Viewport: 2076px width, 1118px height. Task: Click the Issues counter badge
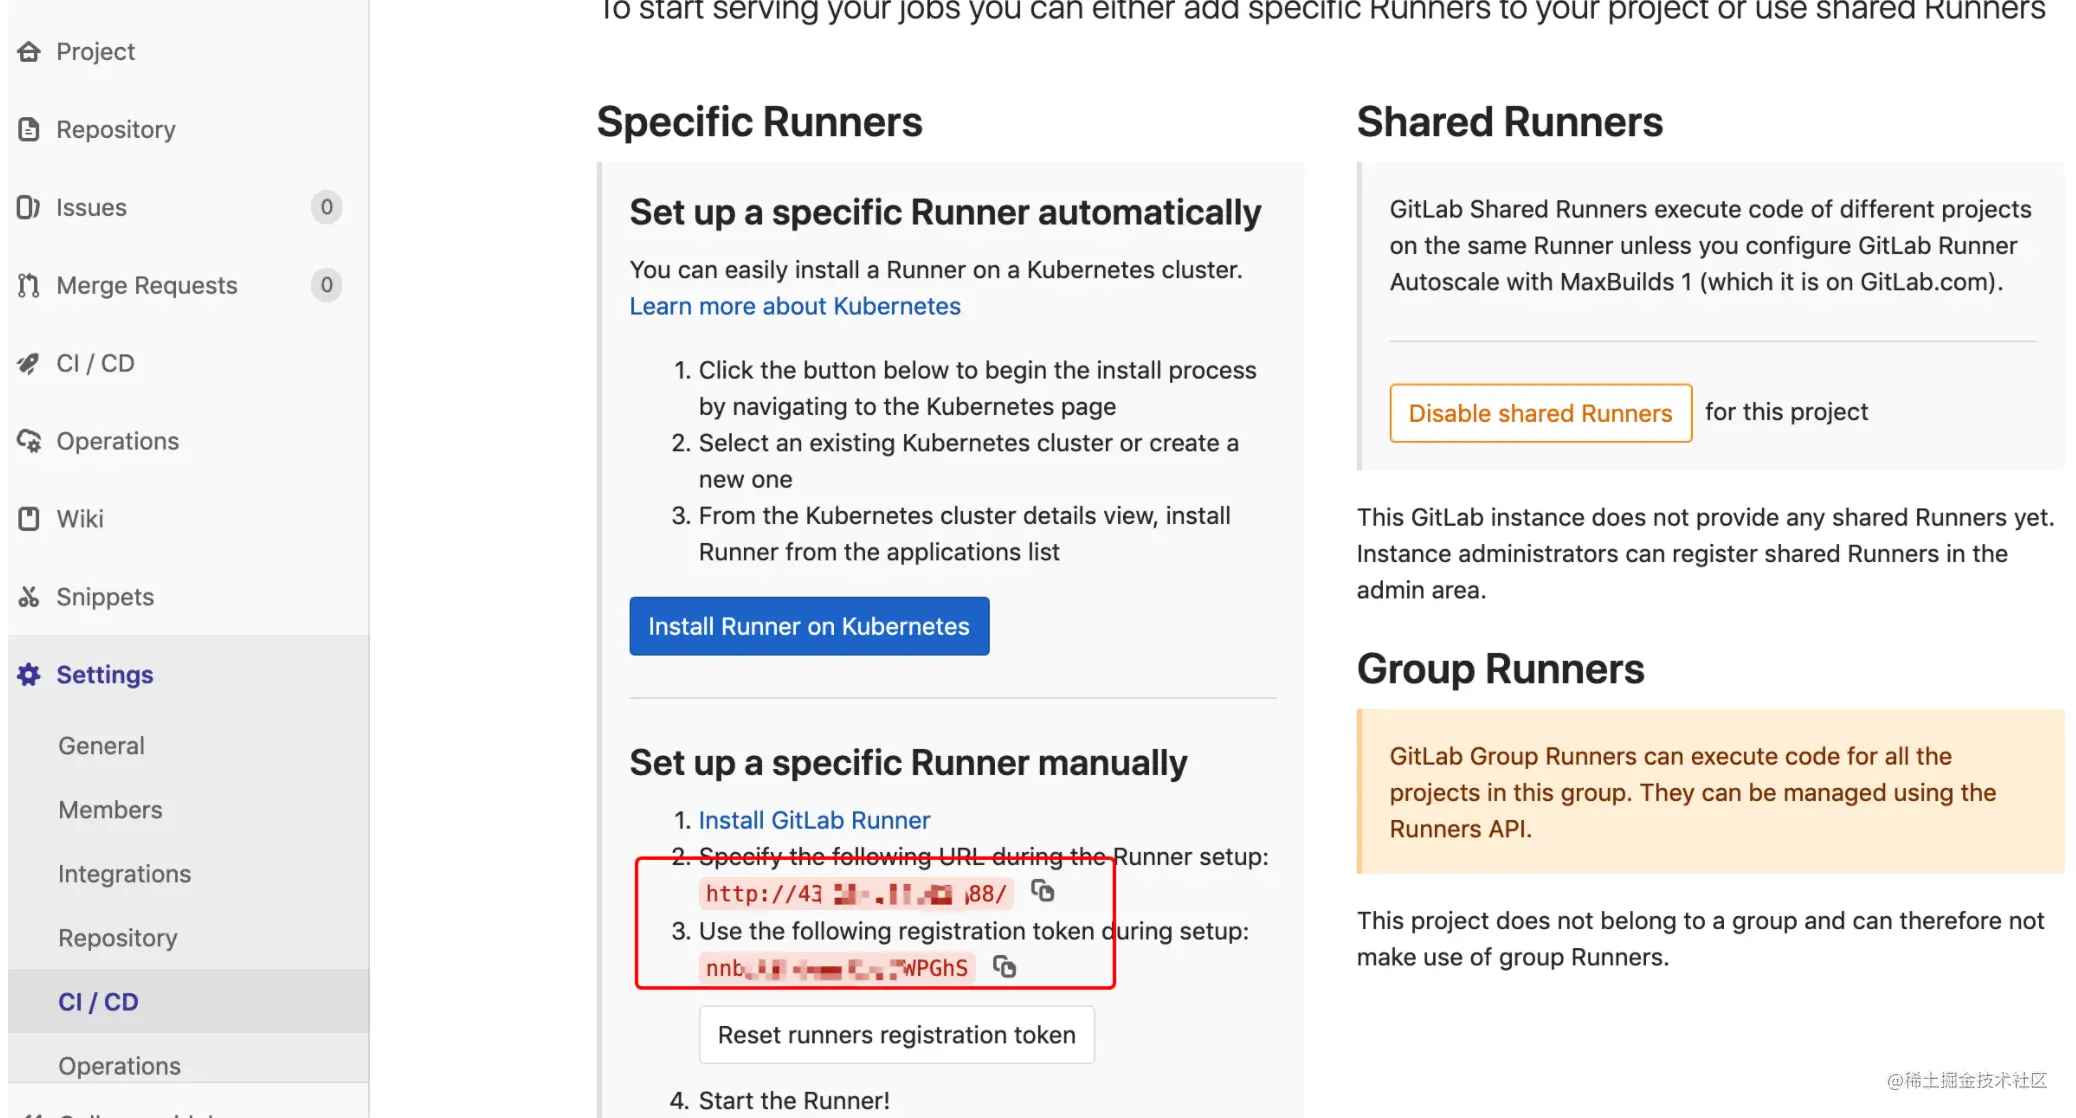click(325, 207)
